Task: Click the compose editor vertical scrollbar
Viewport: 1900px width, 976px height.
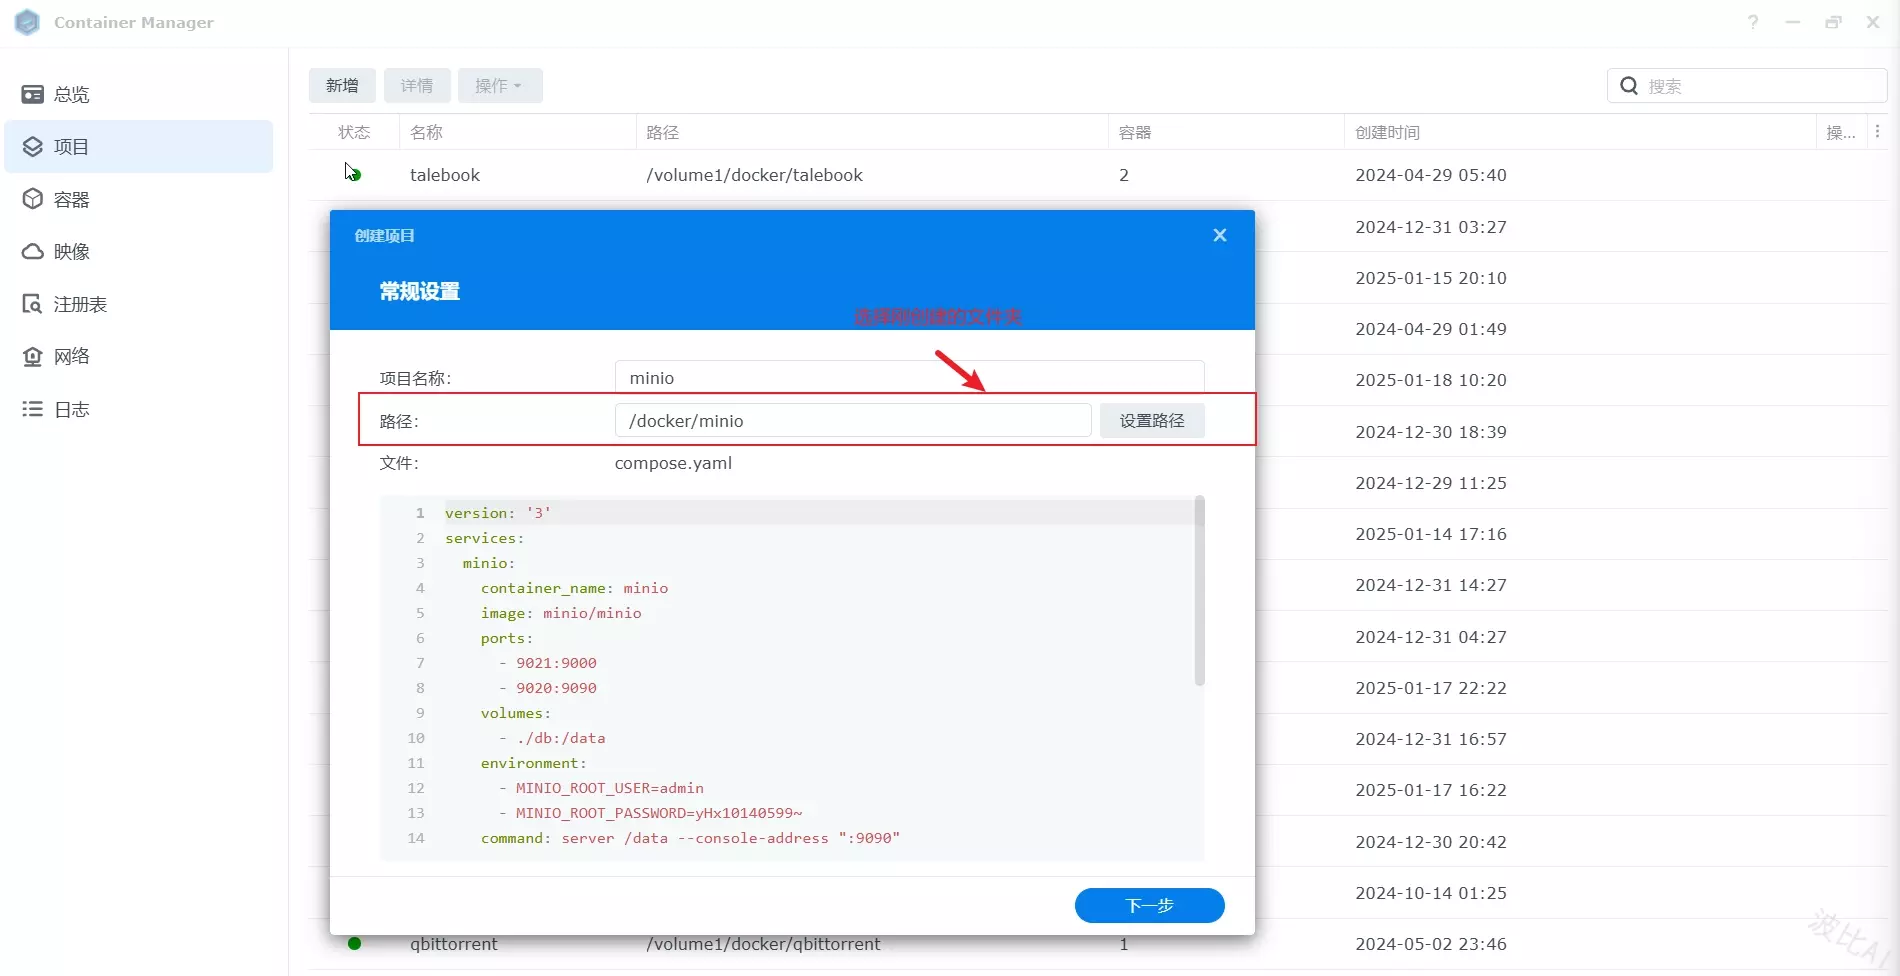Action: (1199, 591)
